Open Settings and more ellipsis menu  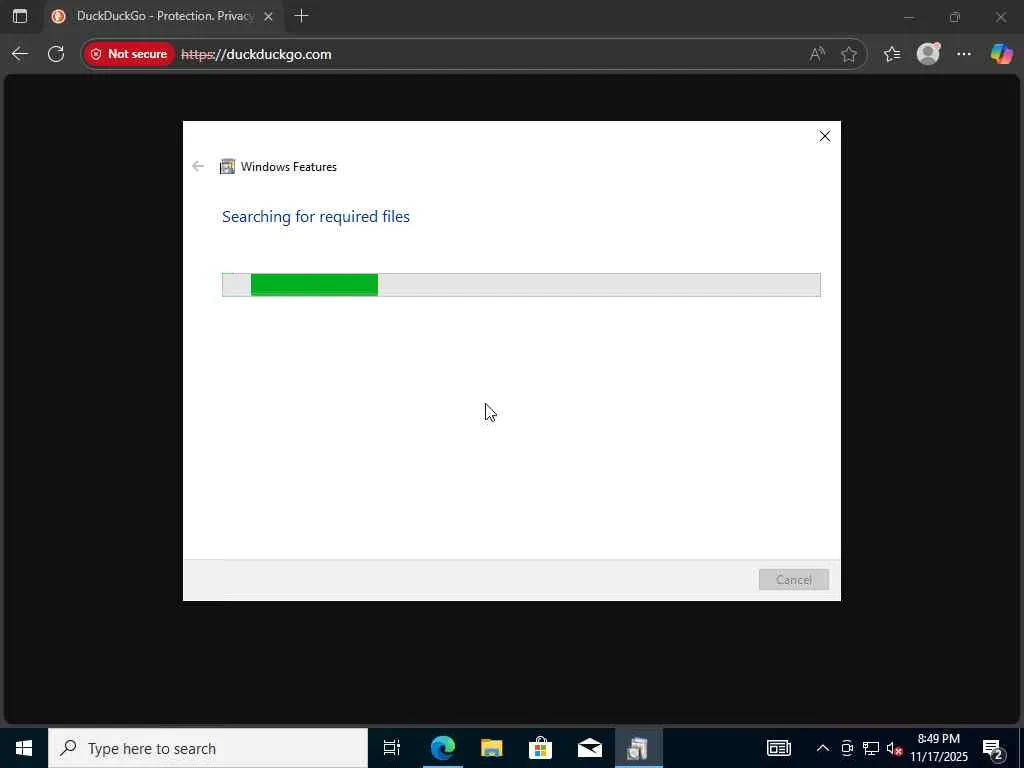tap(964, 54)
